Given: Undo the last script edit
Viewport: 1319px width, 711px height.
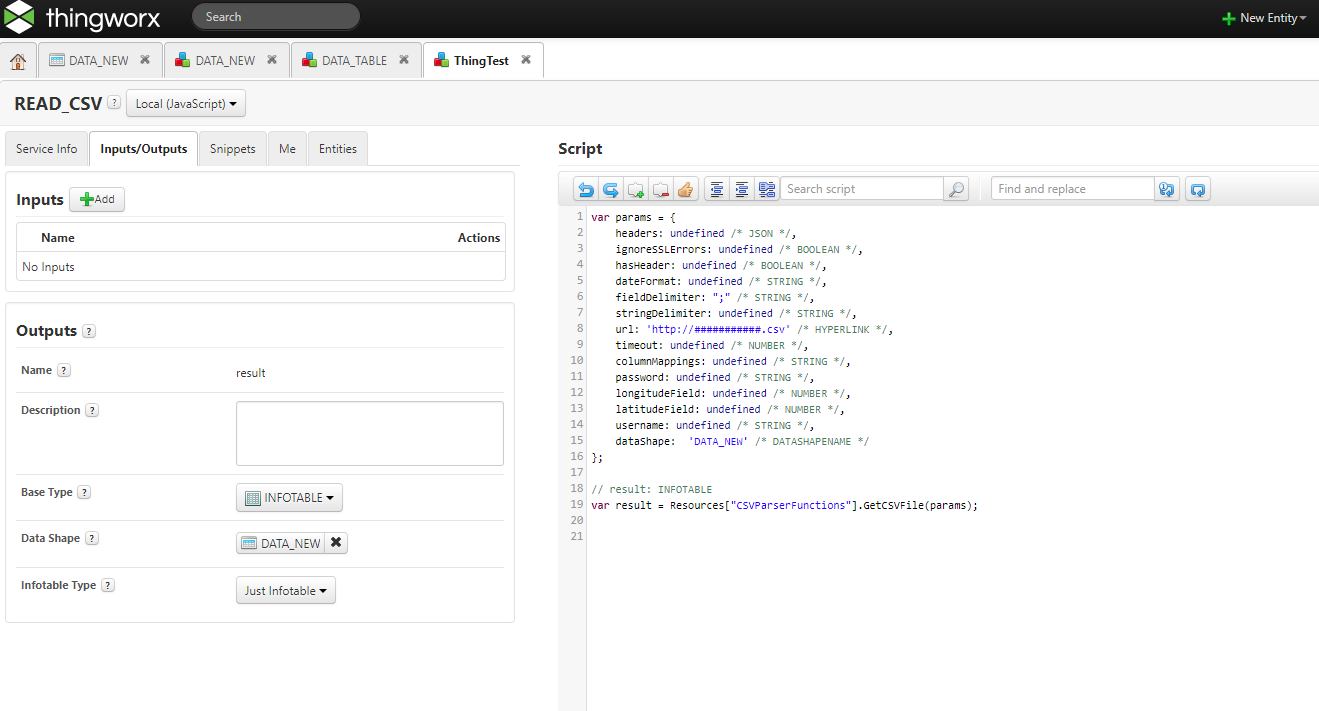Looking at the screenshot, I should click(586, 189).
